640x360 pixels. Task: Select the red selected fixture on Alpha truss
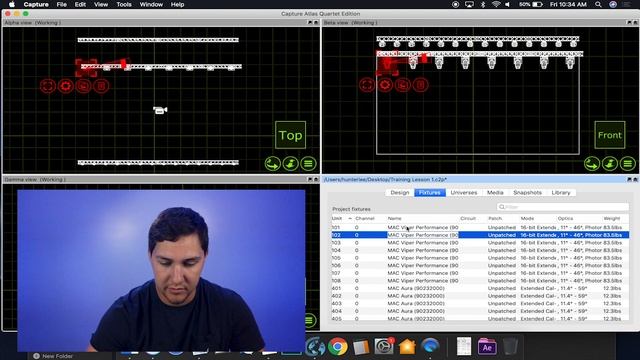[86, 67]
